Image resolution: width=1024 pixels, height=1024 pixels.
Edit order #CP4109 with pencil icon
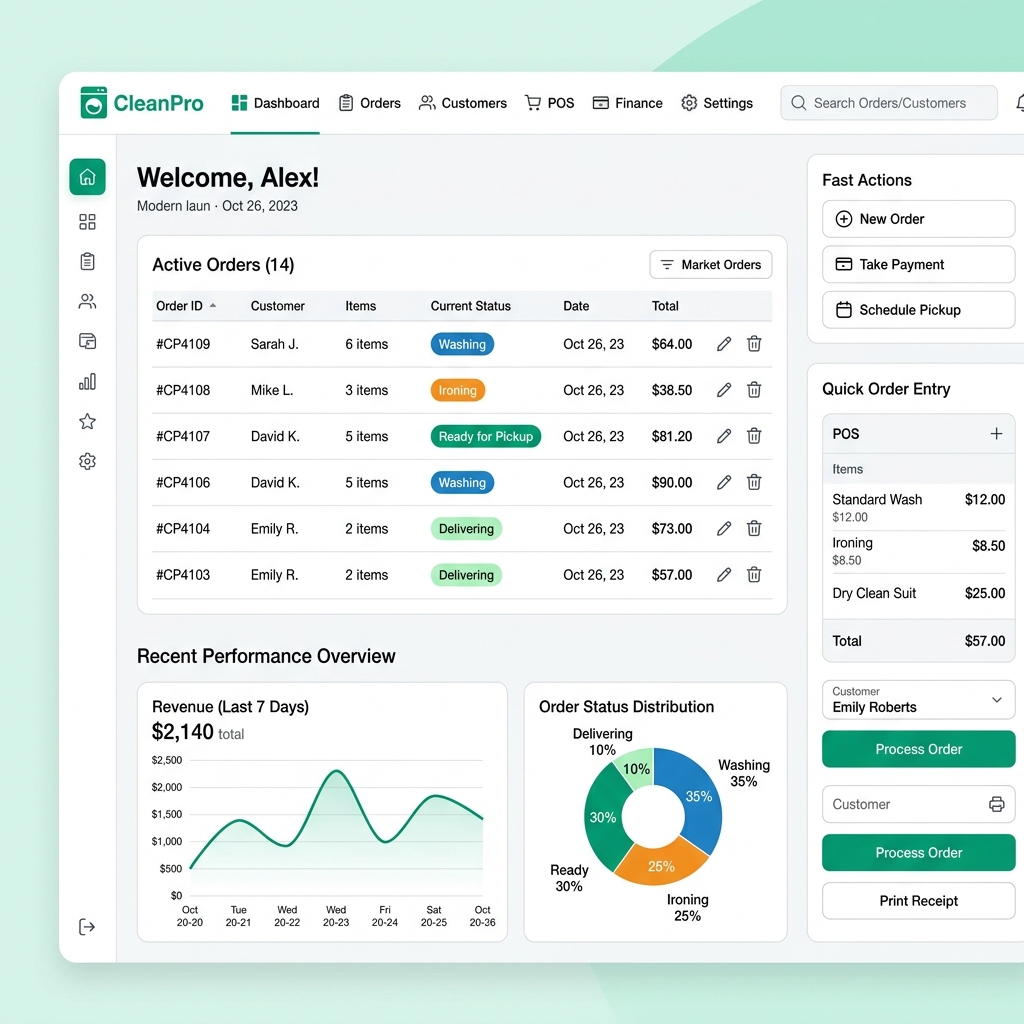724,344
